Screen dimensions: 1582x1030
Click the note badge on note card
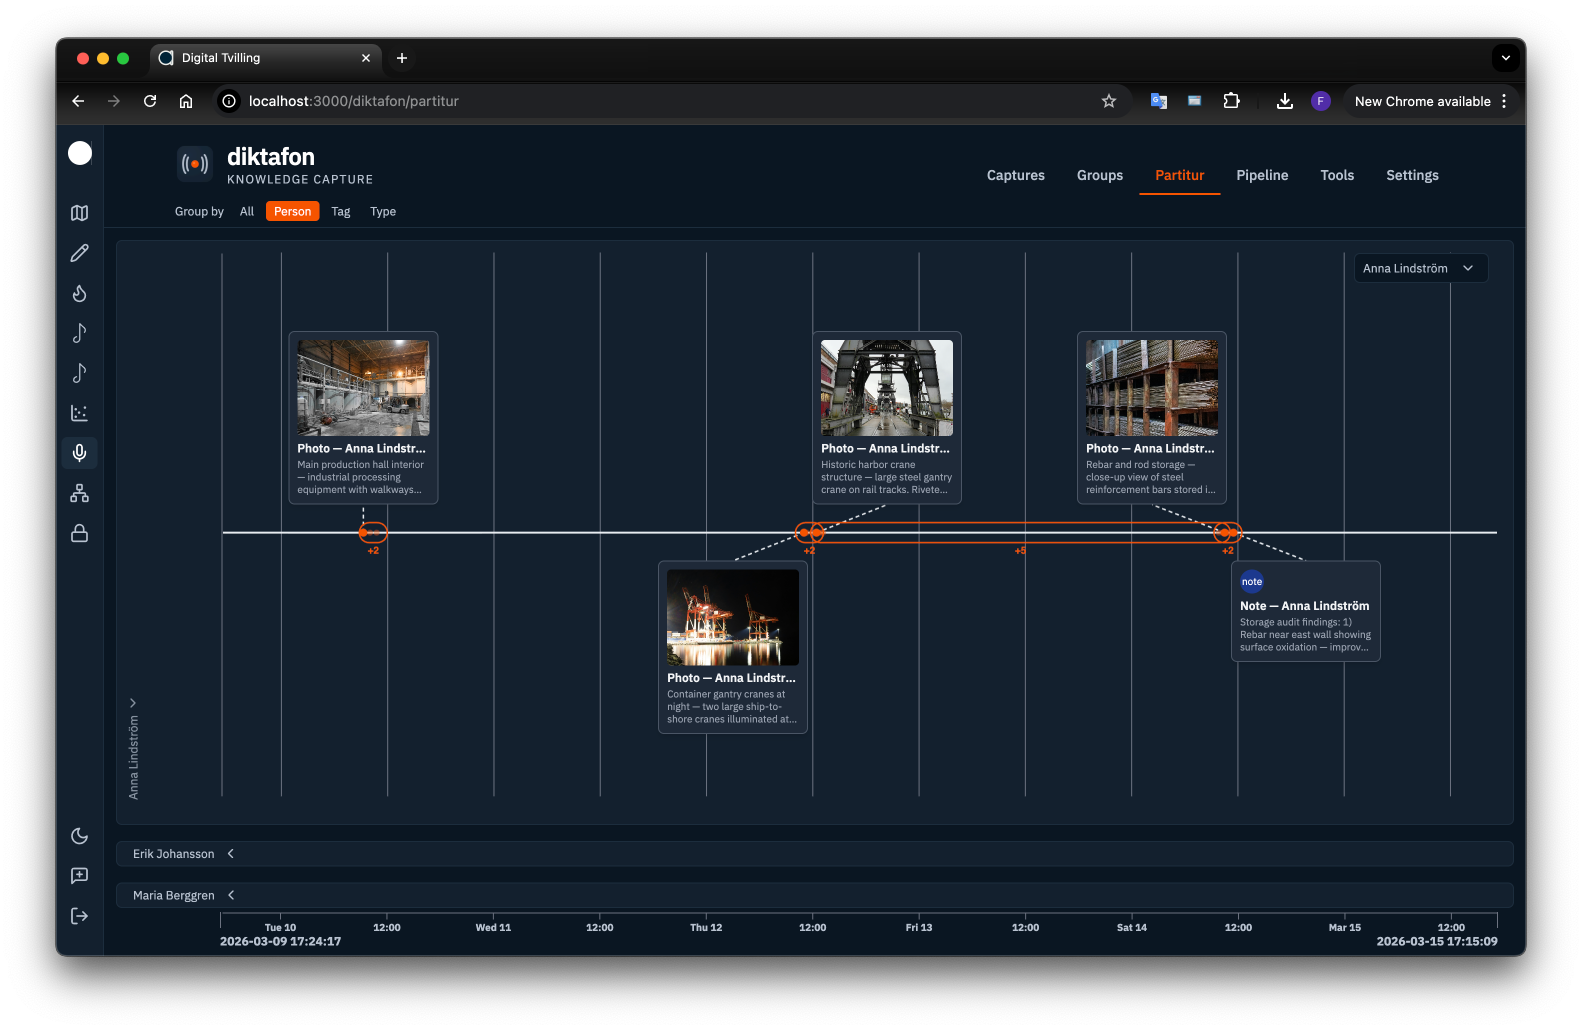click(1252, 582)
